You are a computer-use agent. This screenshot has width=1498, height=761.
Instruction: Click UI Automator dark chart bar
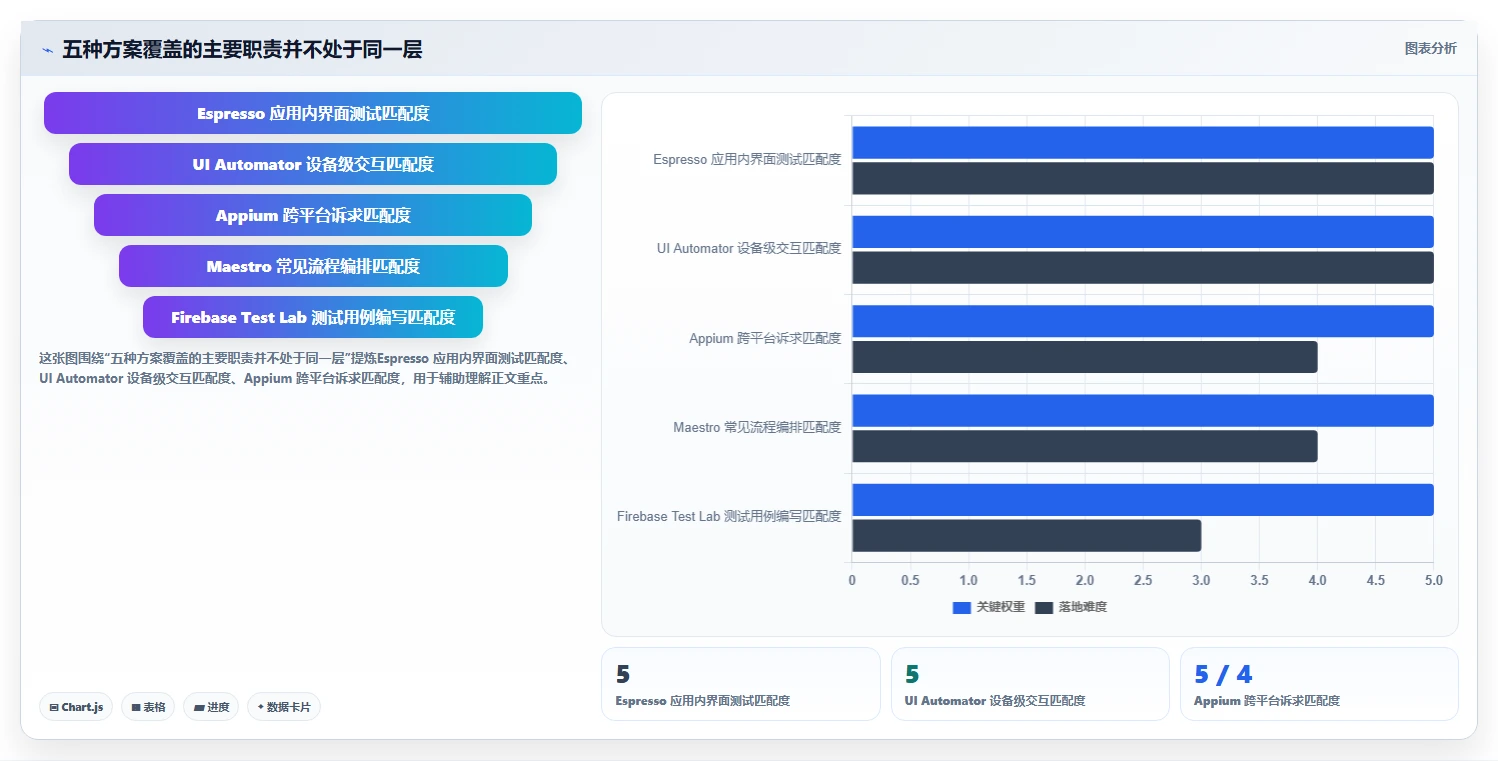(x=1143, y=267)
